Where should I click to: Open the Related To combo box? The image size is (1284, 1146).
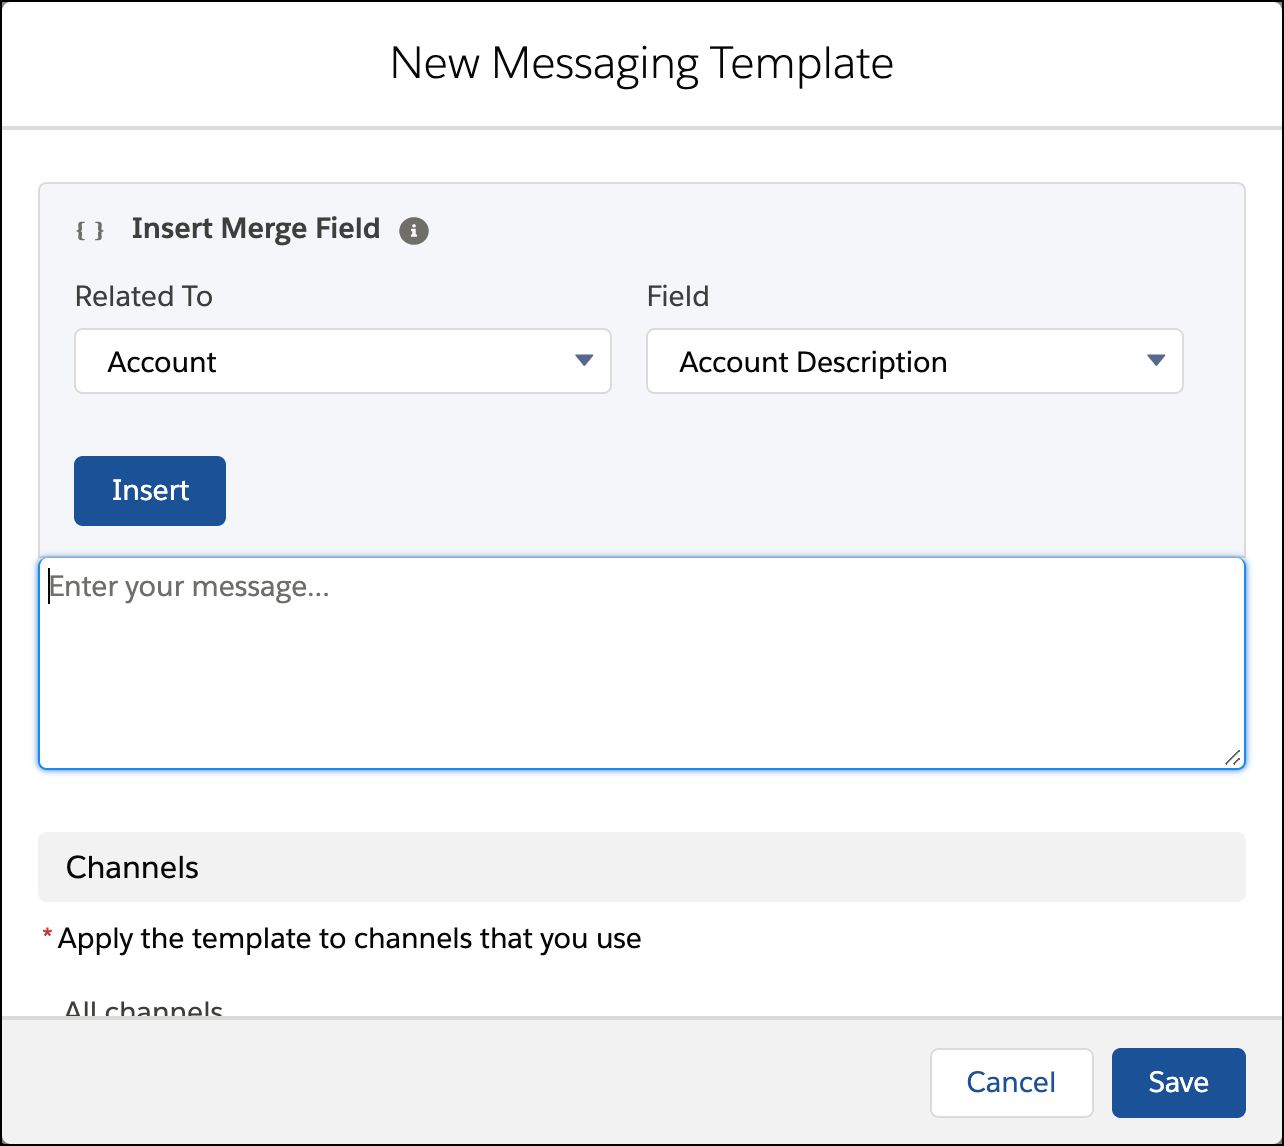click(343, 361)
